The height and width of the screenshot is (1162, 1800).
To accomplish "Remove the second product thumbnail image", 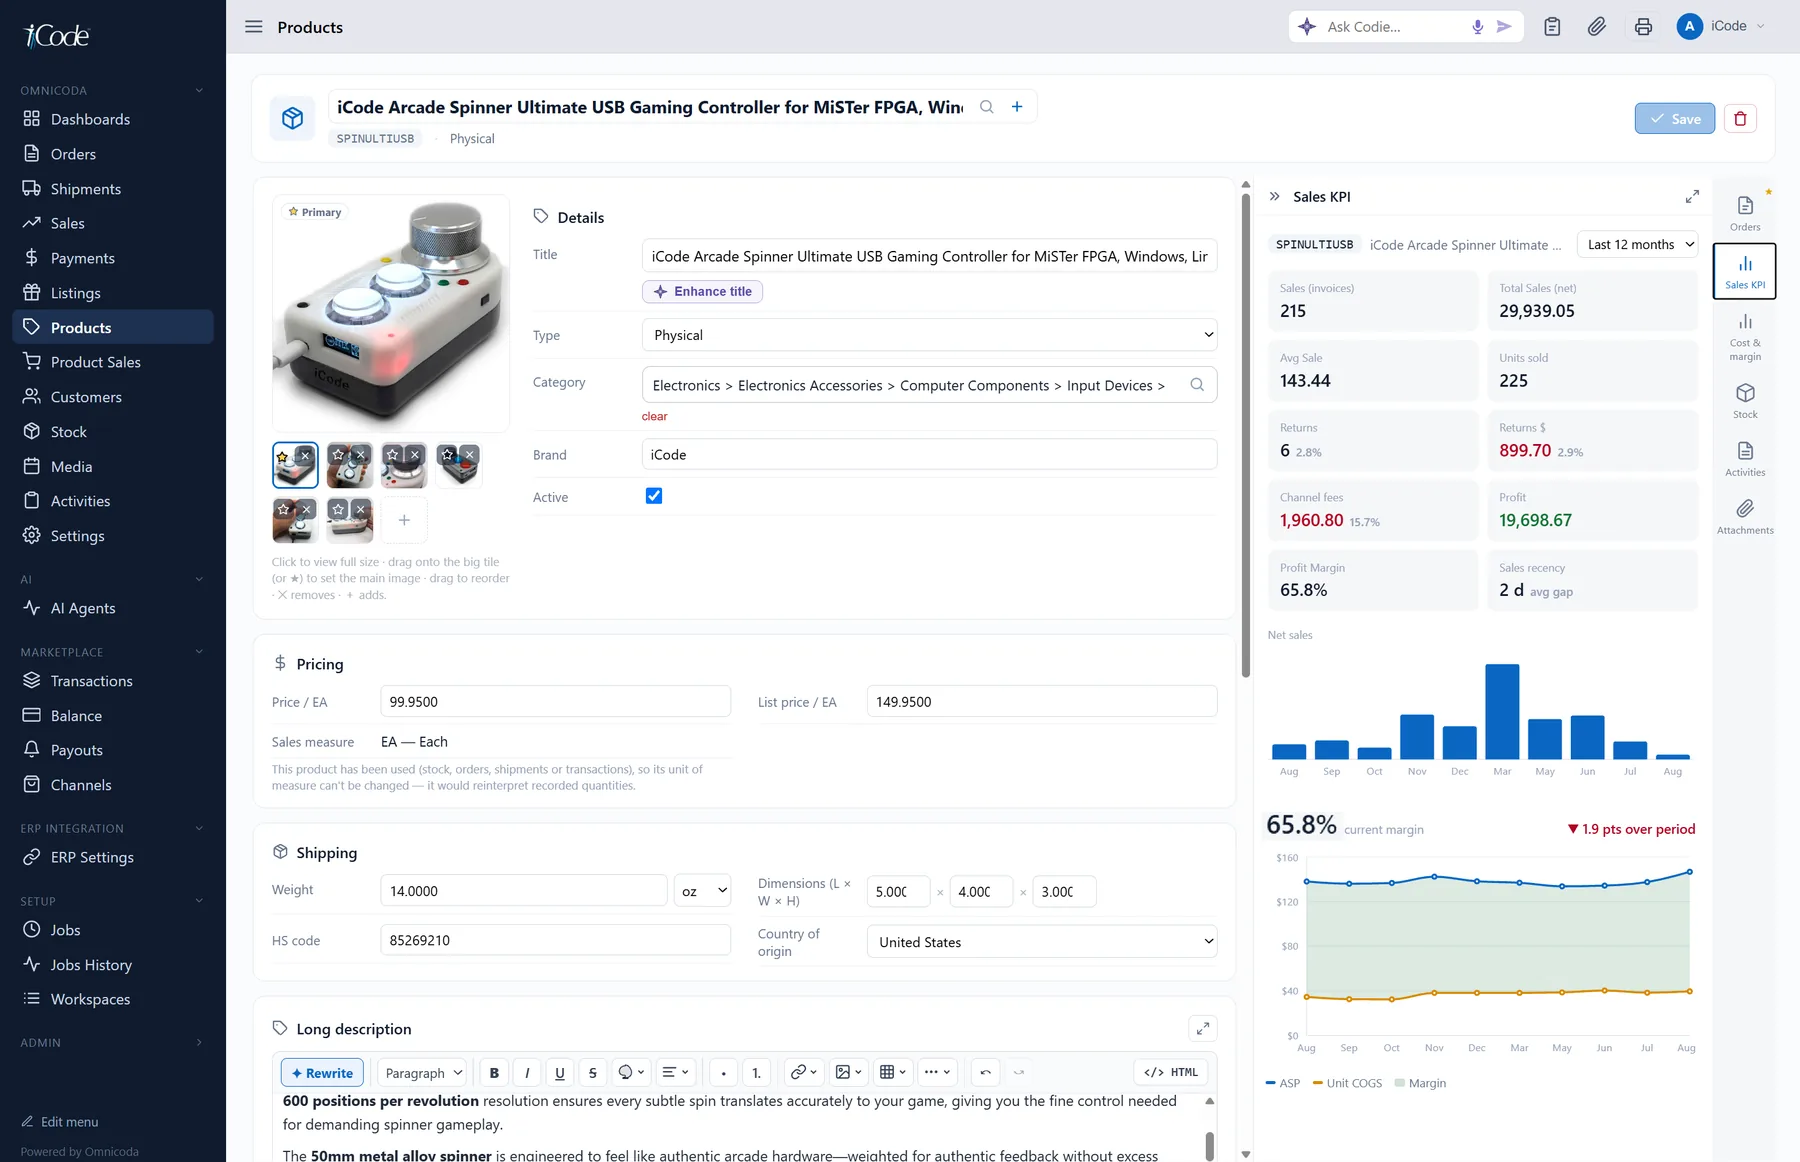I will tap(361, 455).
